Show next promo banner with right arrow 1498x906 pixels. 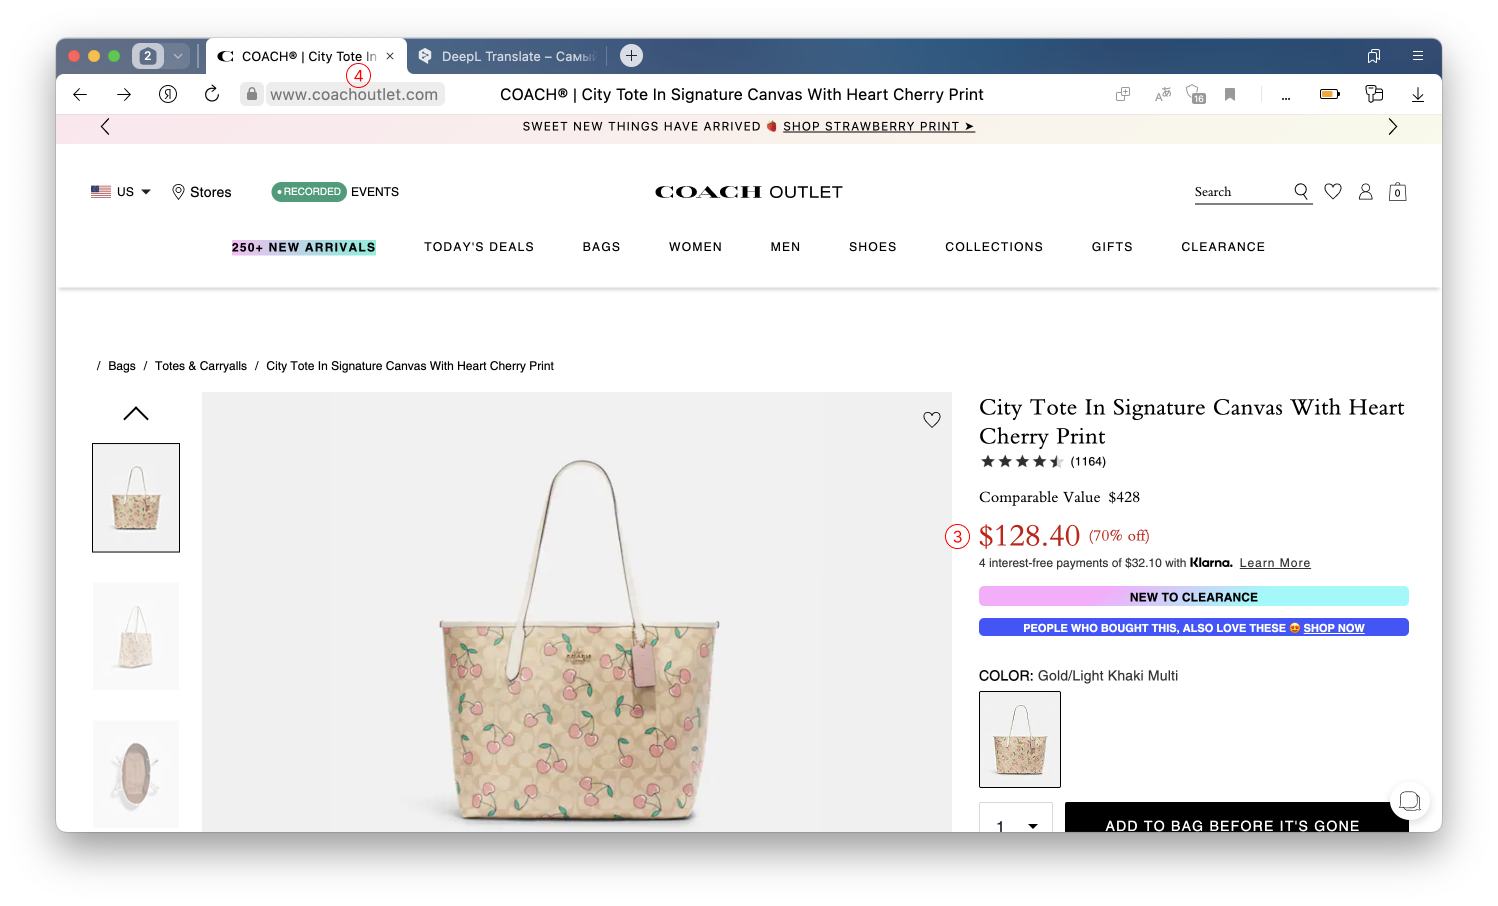(x=1392, y=127)
